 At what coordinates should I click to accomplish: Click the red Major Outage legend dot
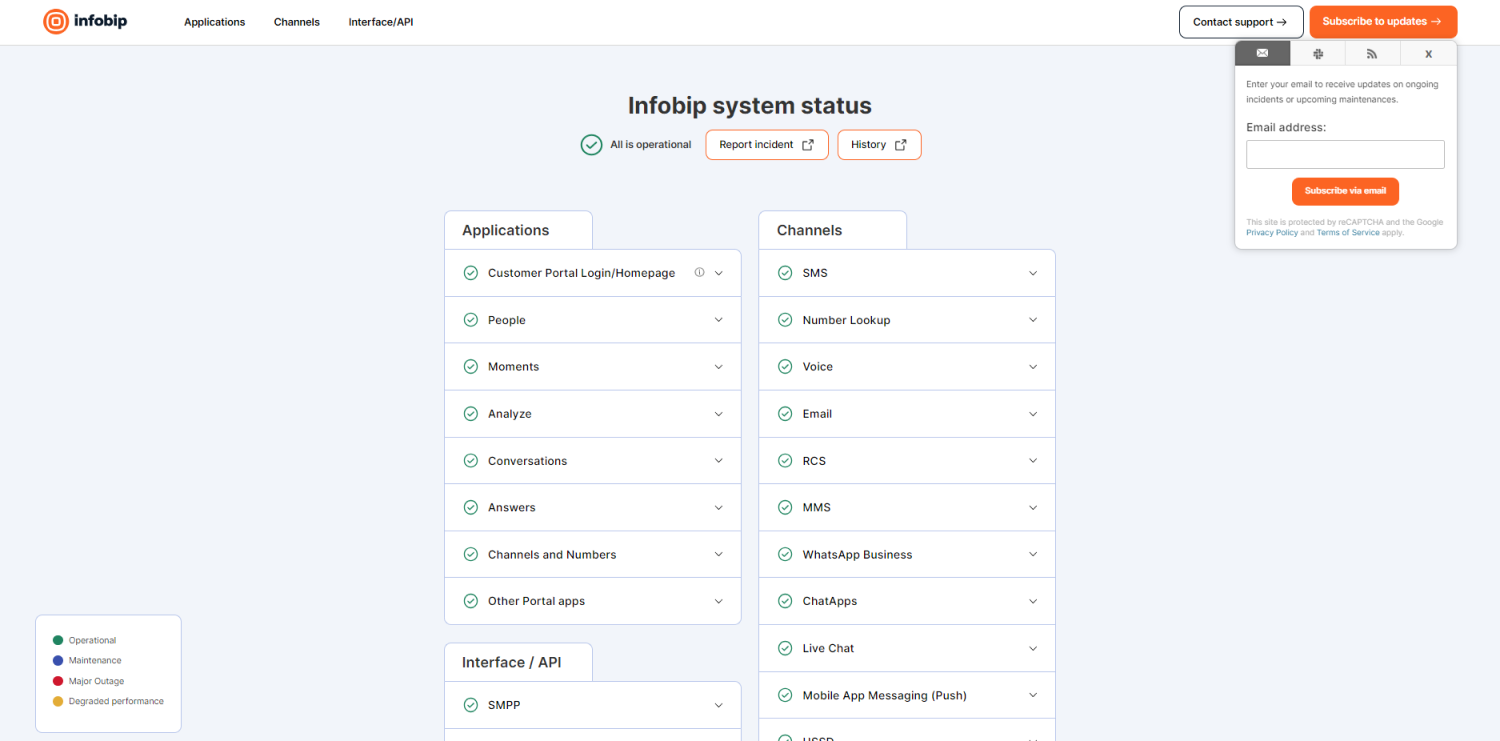point(58,681)
